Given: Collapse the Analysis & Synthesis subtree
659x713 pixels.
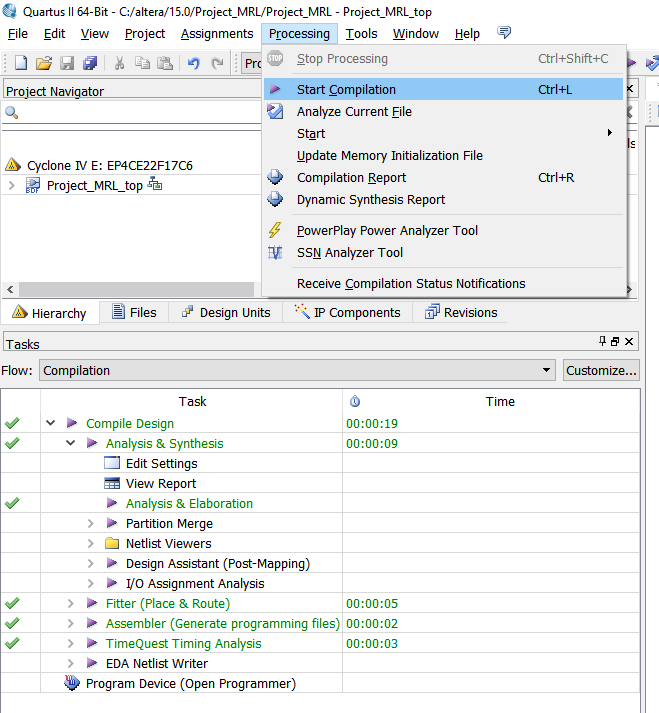Looking at the screenshot, I should coord(70,443).
